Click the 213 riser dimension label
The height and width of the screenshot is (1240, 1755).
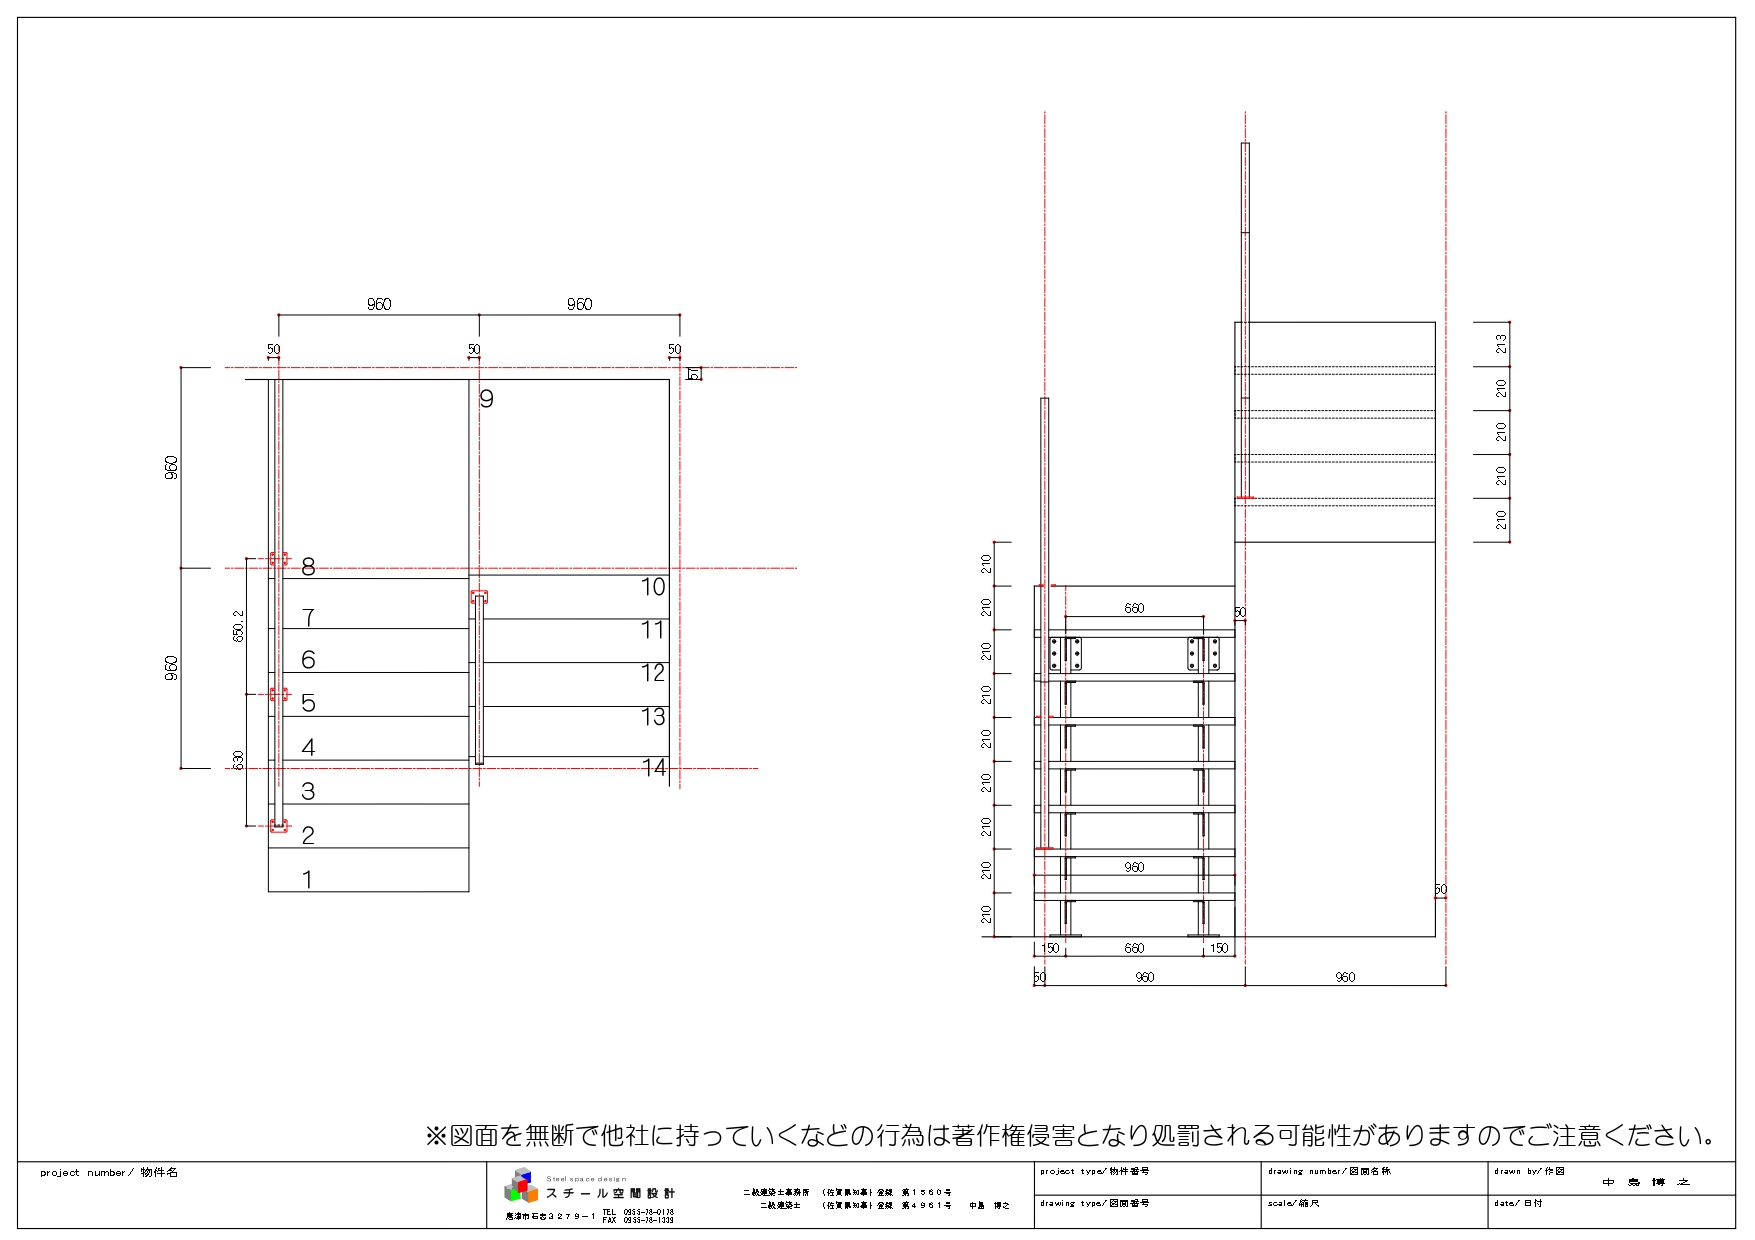click(1501, 343)
